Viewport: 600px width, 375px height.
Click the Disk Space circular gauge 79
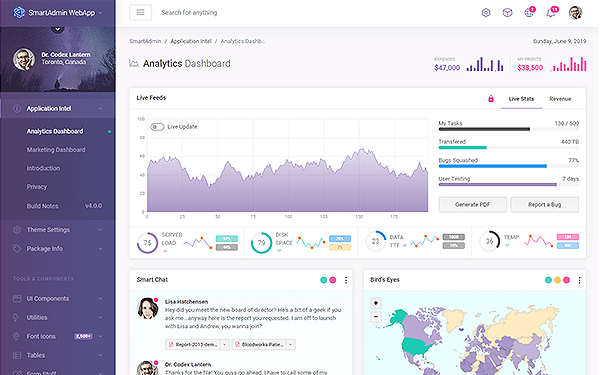point(261,243)
